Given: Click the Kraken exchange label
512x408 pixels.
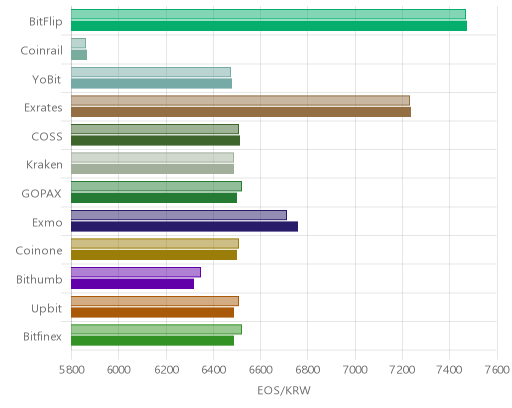Looking at the screenshot, I should pyautogui.click(x=44, y=164).
